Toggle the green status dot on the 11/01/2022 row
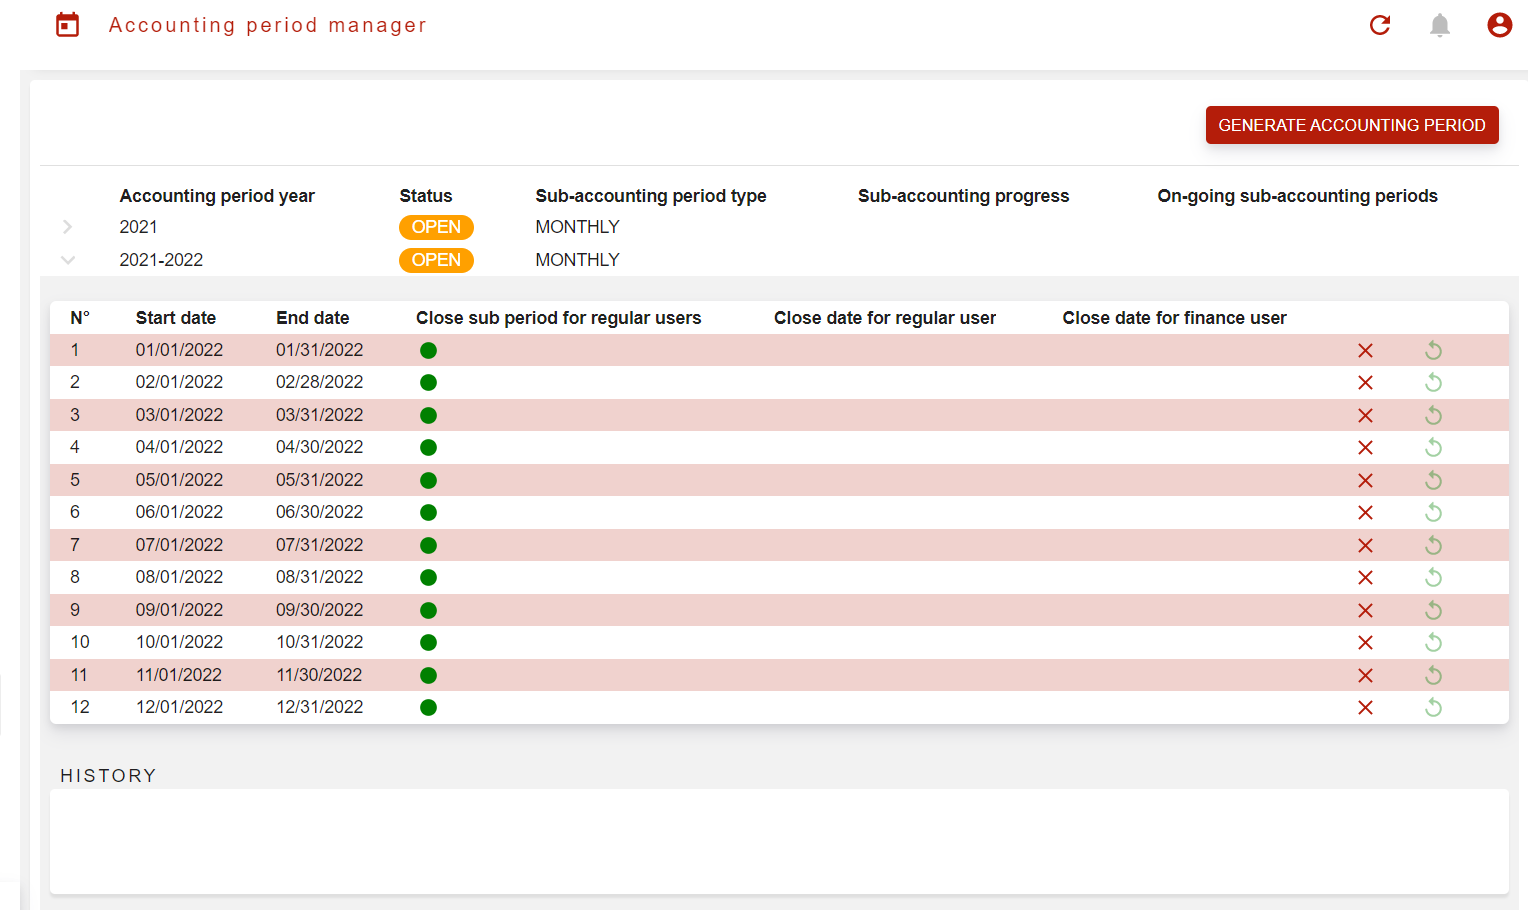1528x910 pixels. click(x=428, y=676)
